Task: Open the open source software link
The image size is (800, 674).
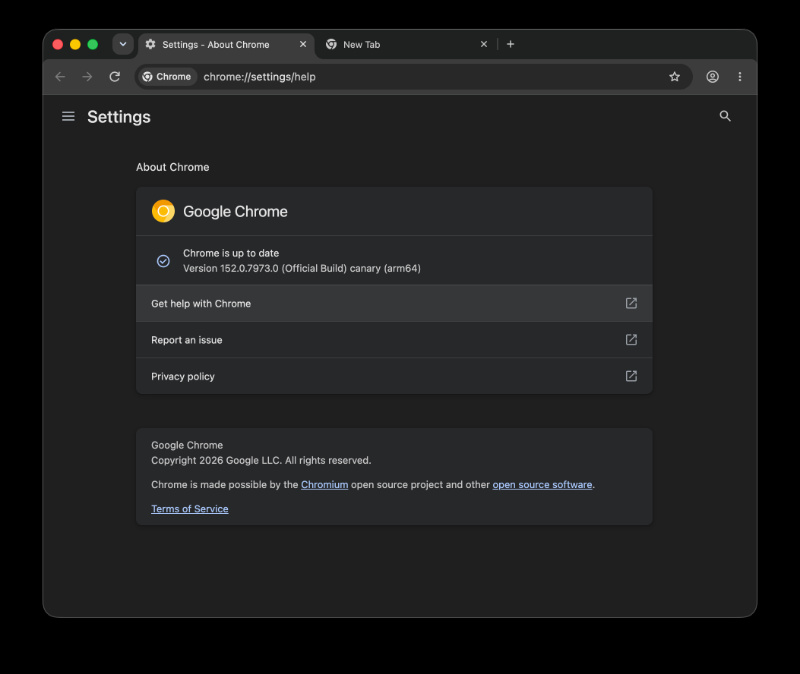Action: [x=542, y=485]
